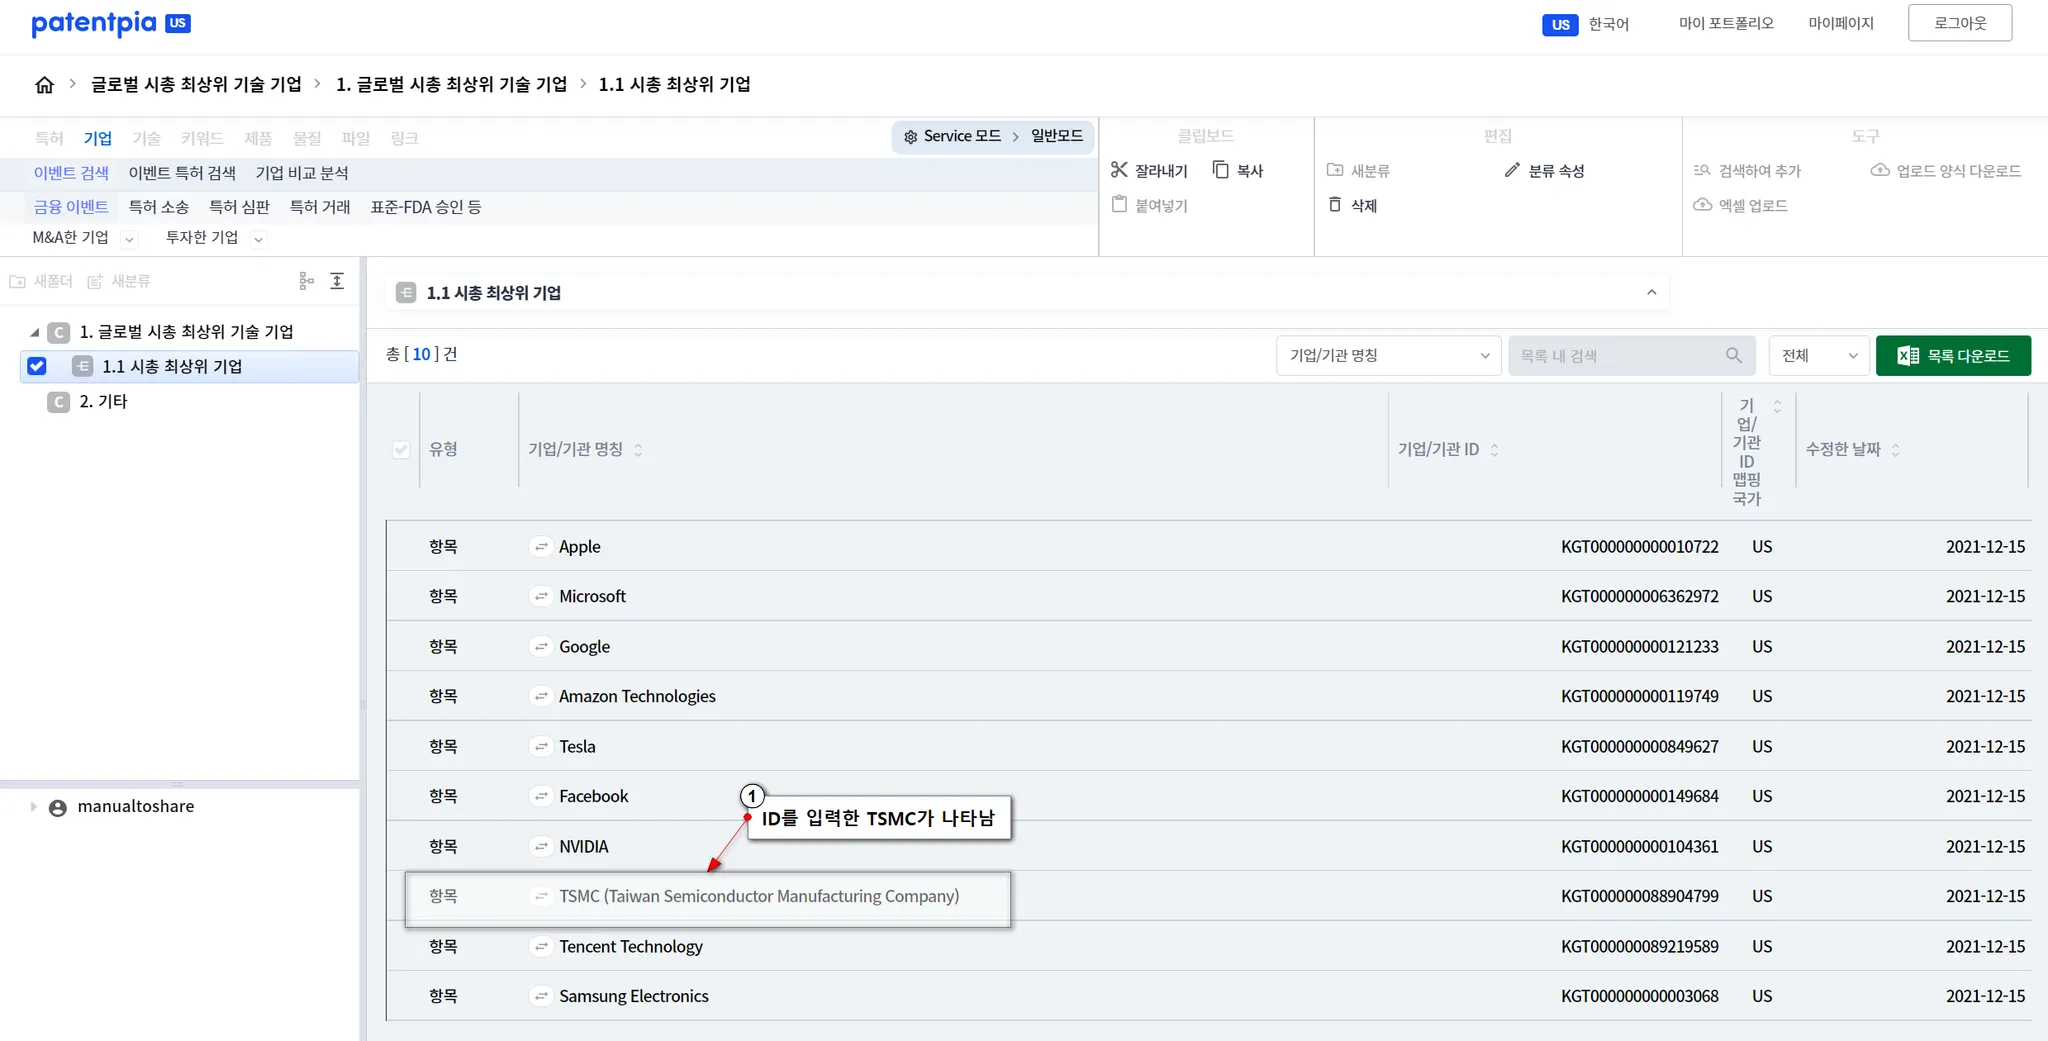This screenshot has width=2048, height=1041.
Task: Open 마이 포트폴리오 link
Action: tap(1726, 23)
